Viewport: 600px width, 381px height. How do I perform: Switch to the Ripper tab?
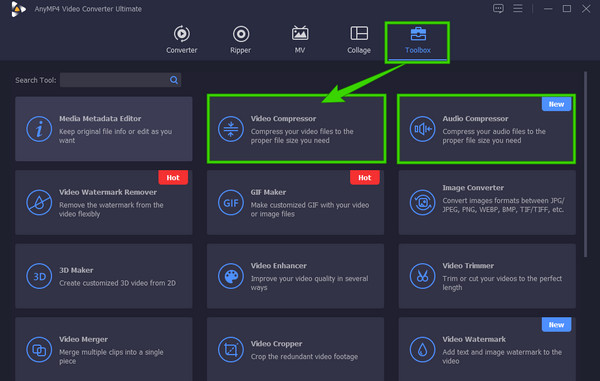[241, 40]
